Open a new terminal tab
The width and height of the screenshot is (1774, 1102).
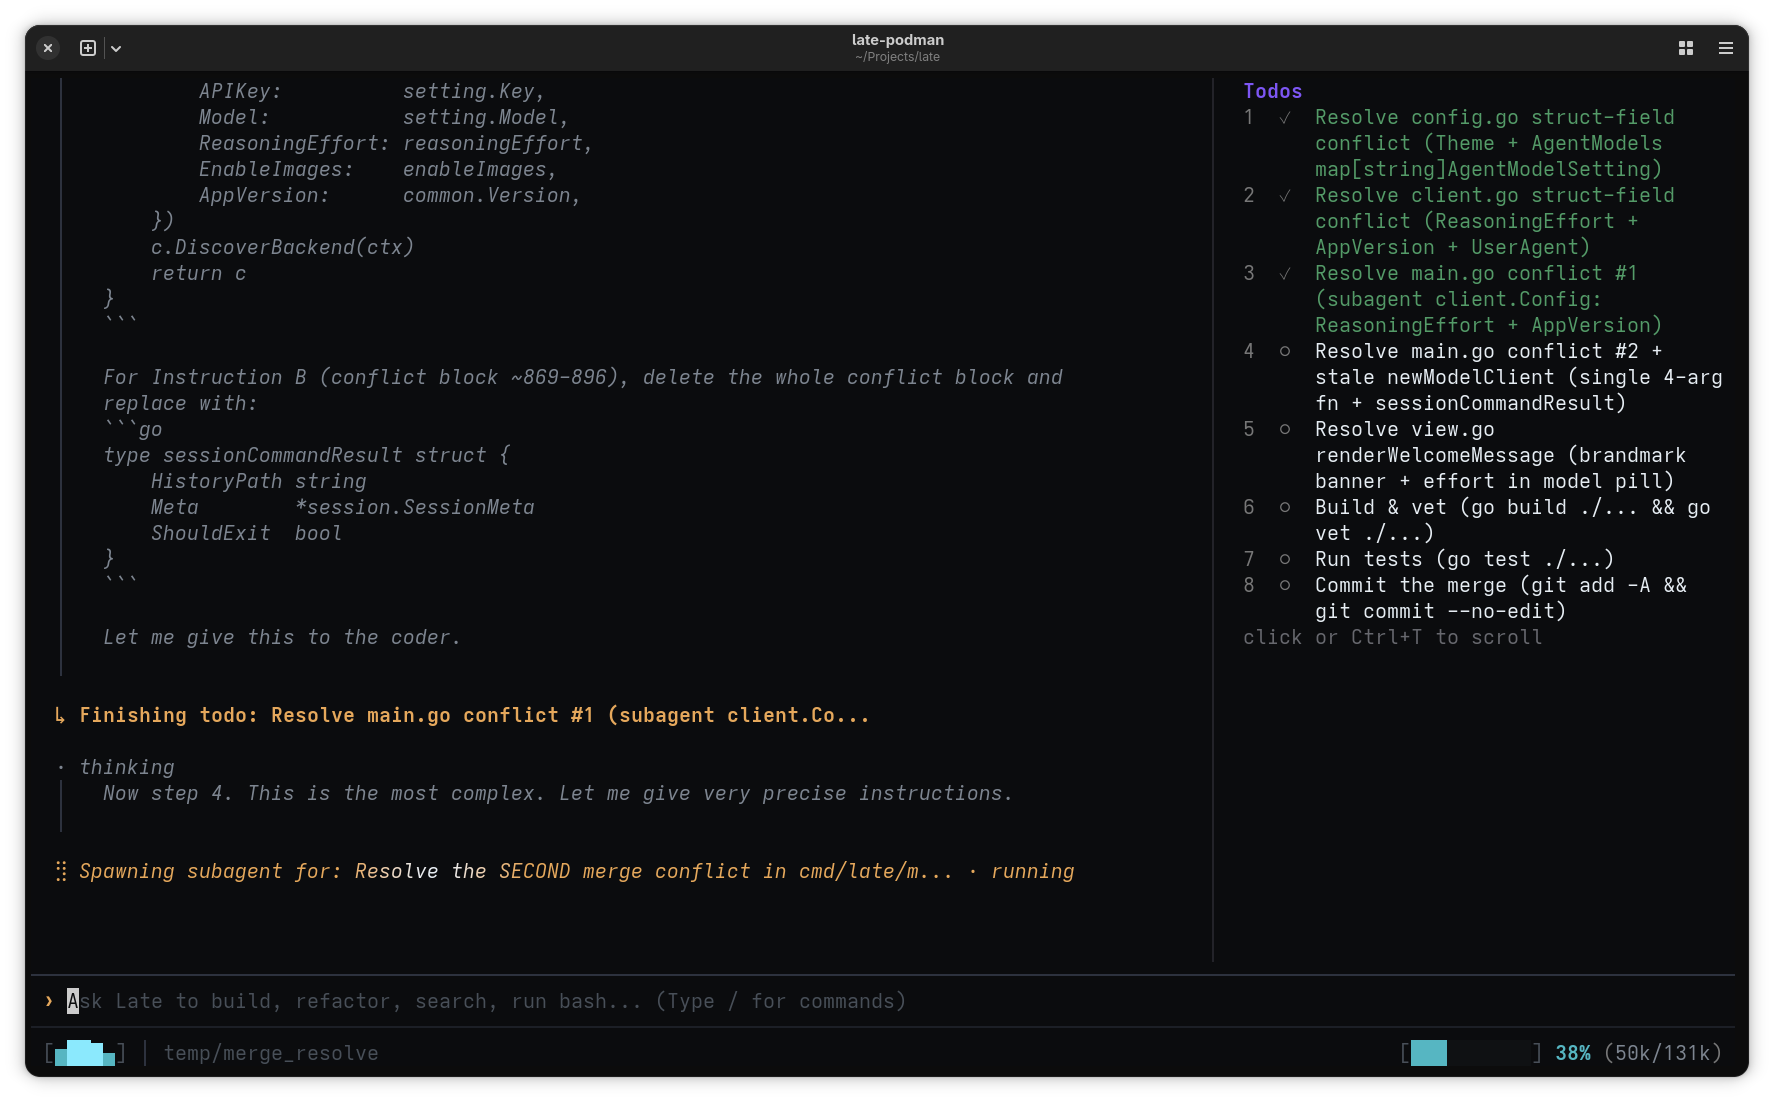[88, 48]
